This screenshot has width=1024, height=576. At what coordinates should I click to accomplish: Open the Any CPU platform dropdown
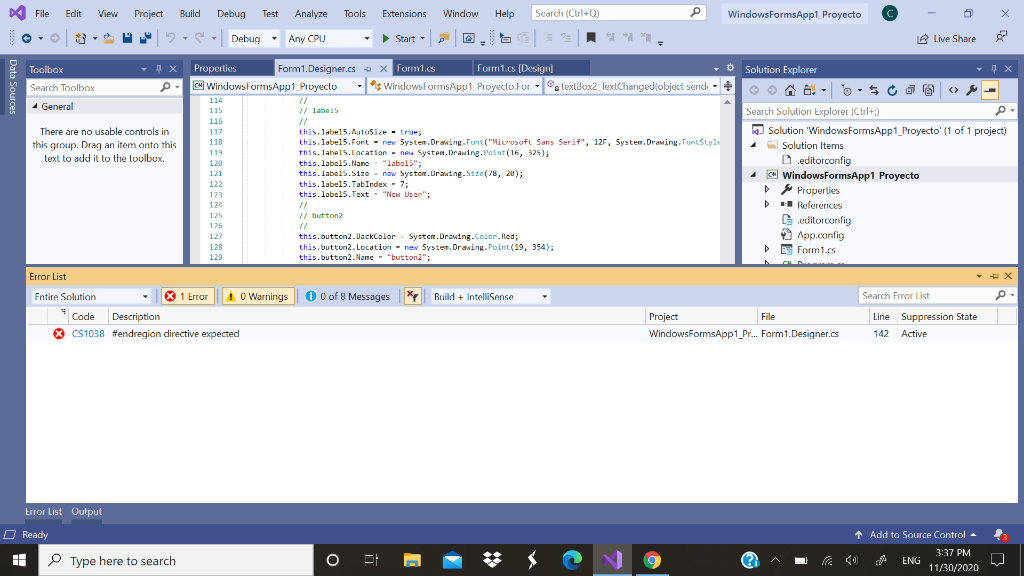[x=328, y=39]
